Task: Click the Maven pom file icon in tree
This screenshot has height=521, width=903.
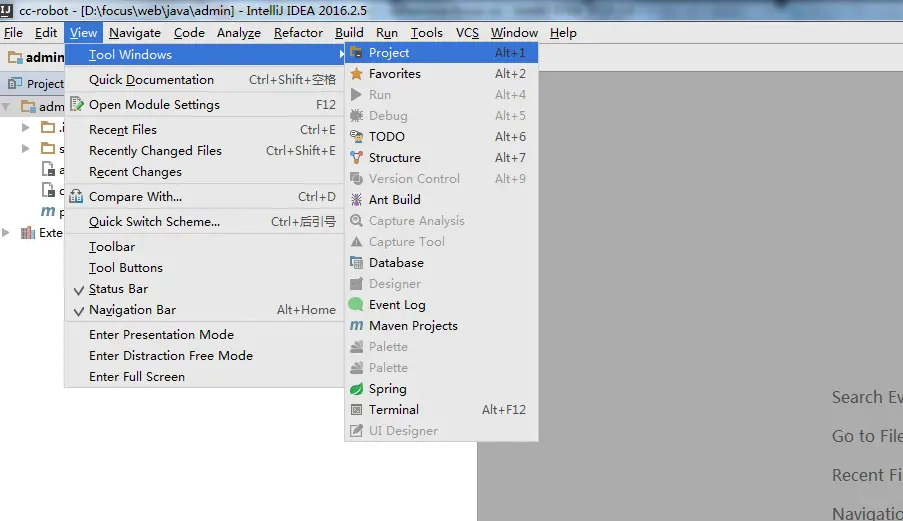Action: [48, 211]
